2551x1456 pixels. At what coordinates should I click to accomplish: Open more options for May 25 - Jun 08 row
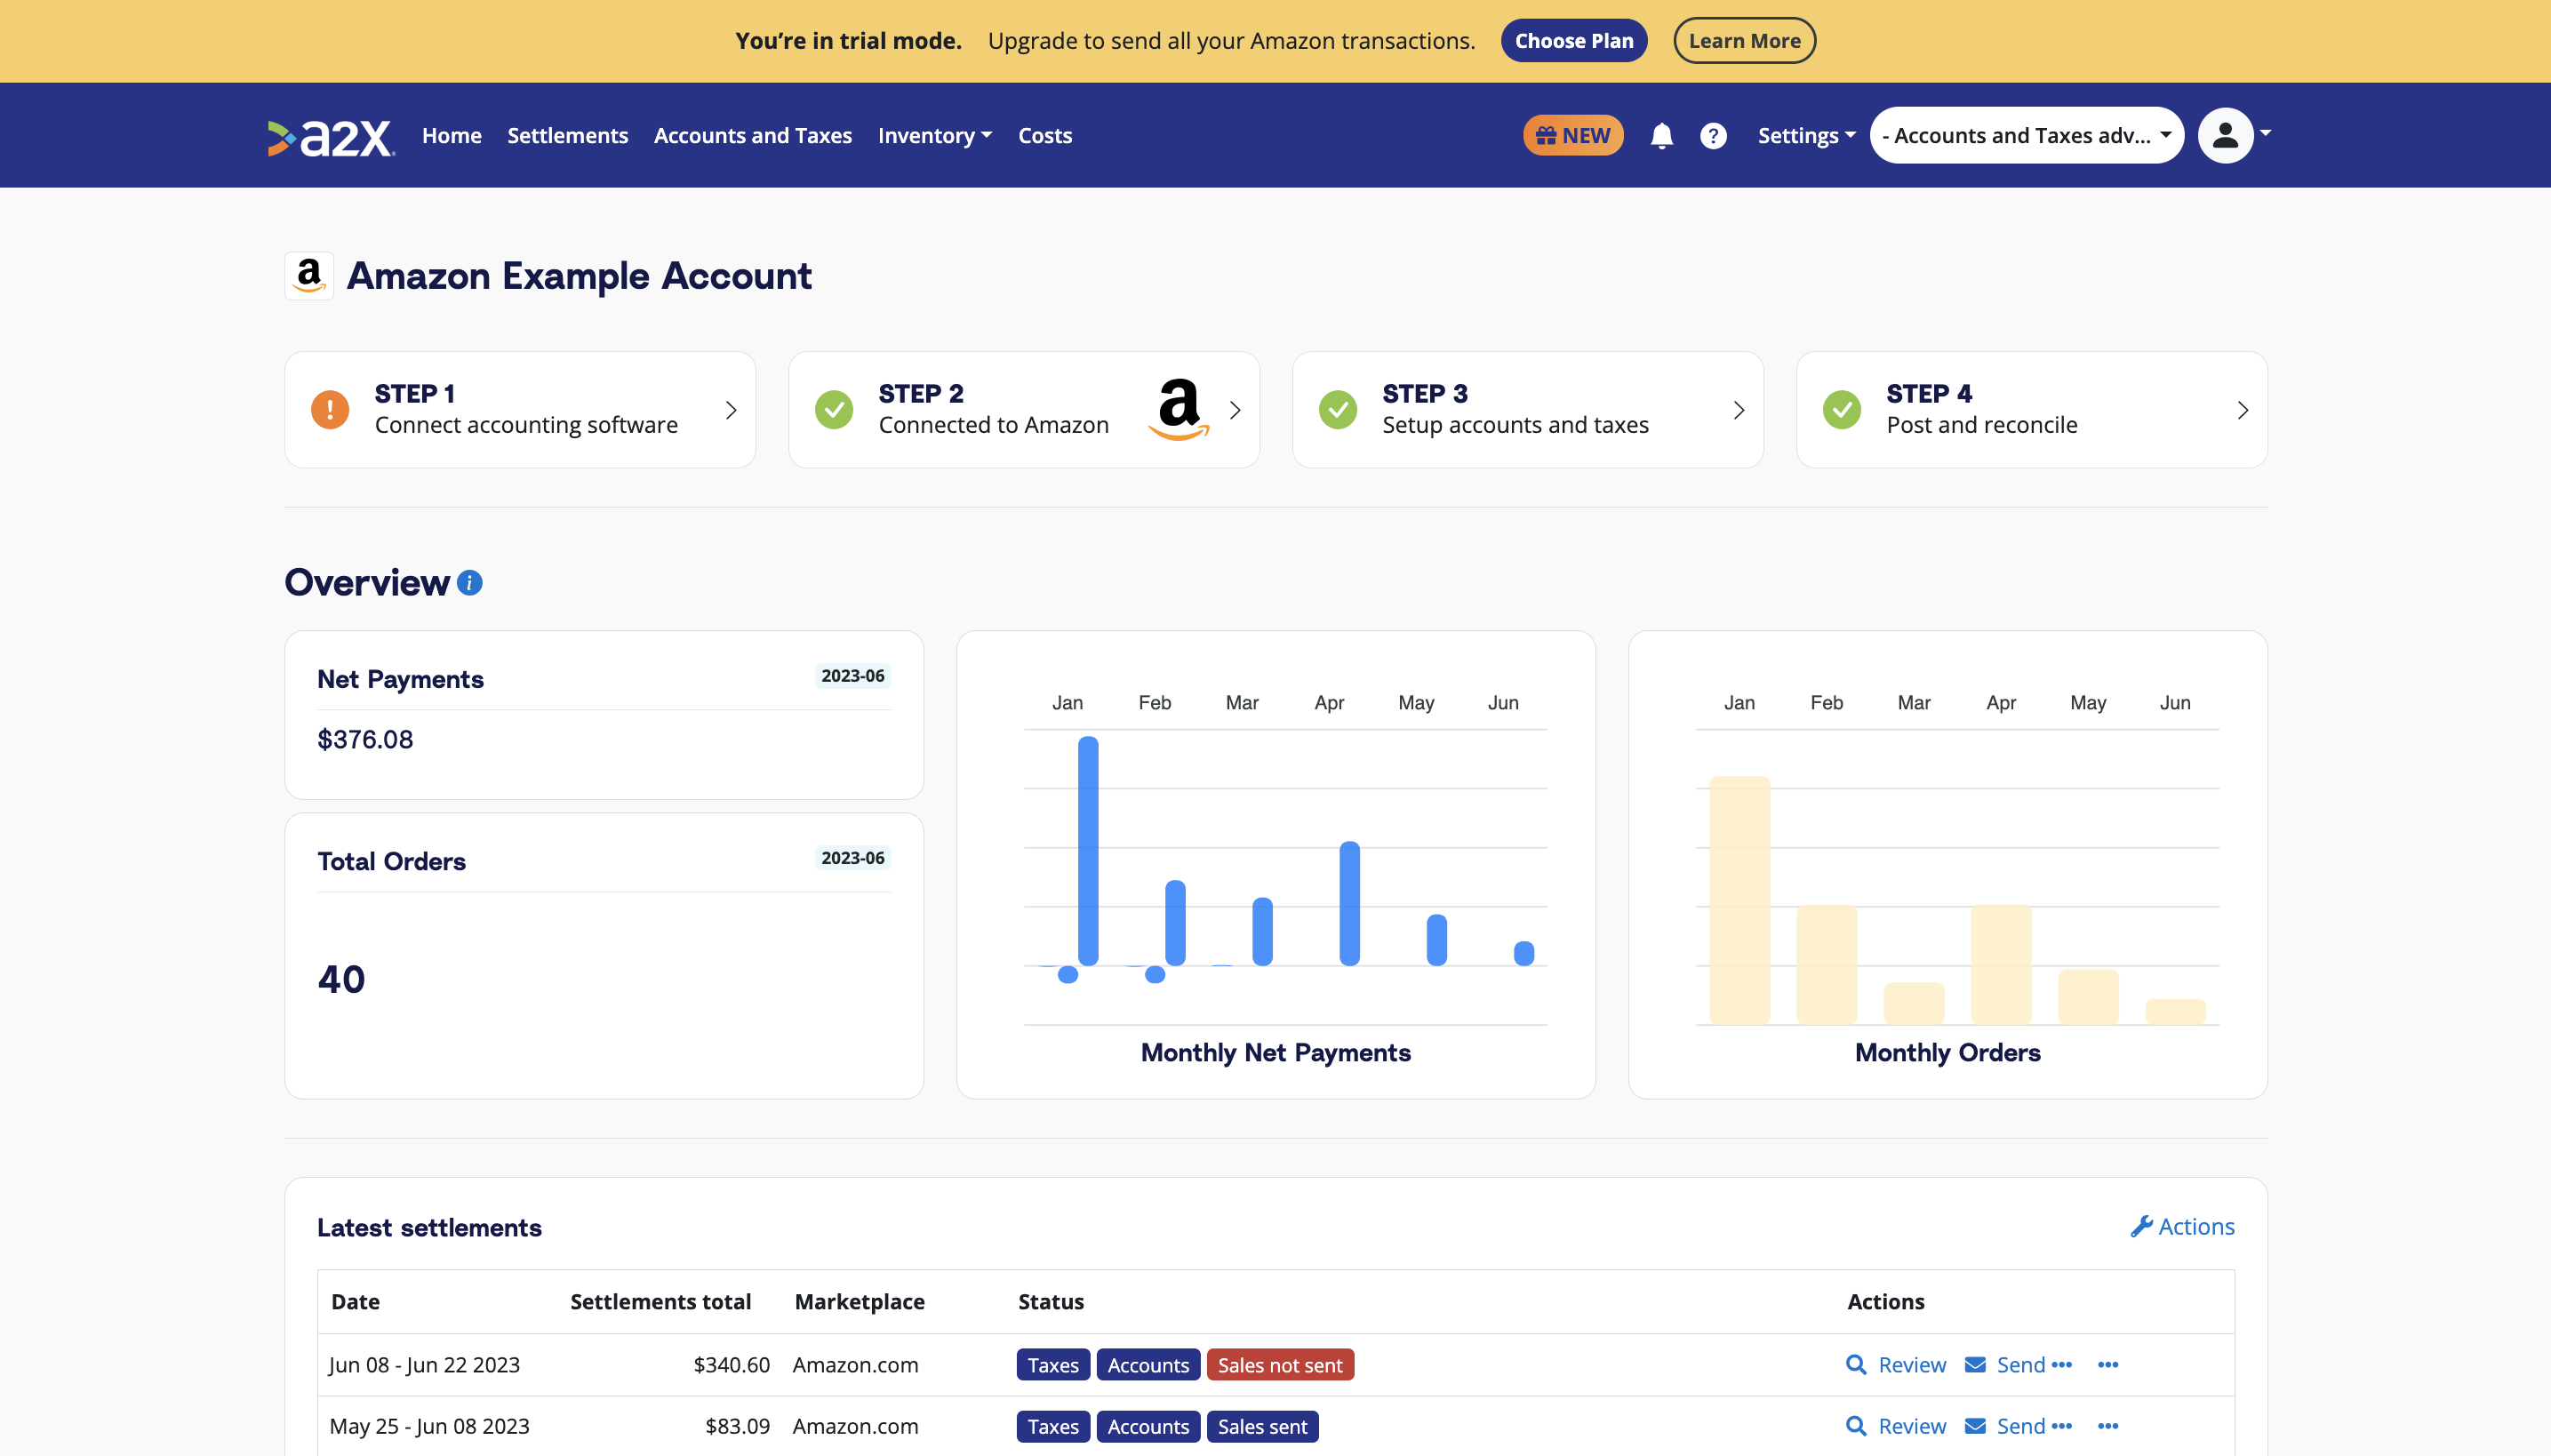click(x=2108, y=1427)
